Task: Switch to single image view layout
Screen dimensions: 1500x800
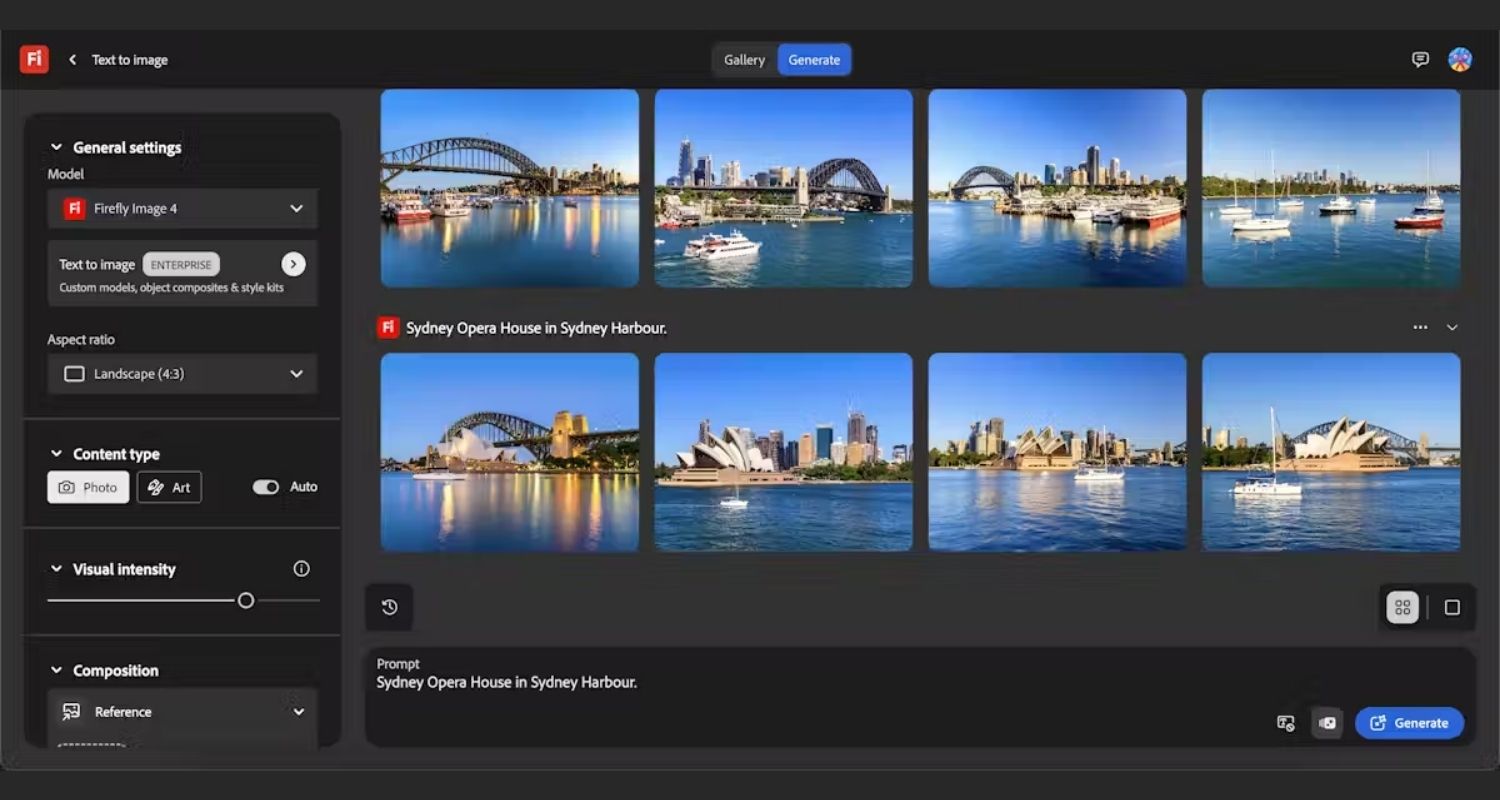Action: click(1452, 607)
